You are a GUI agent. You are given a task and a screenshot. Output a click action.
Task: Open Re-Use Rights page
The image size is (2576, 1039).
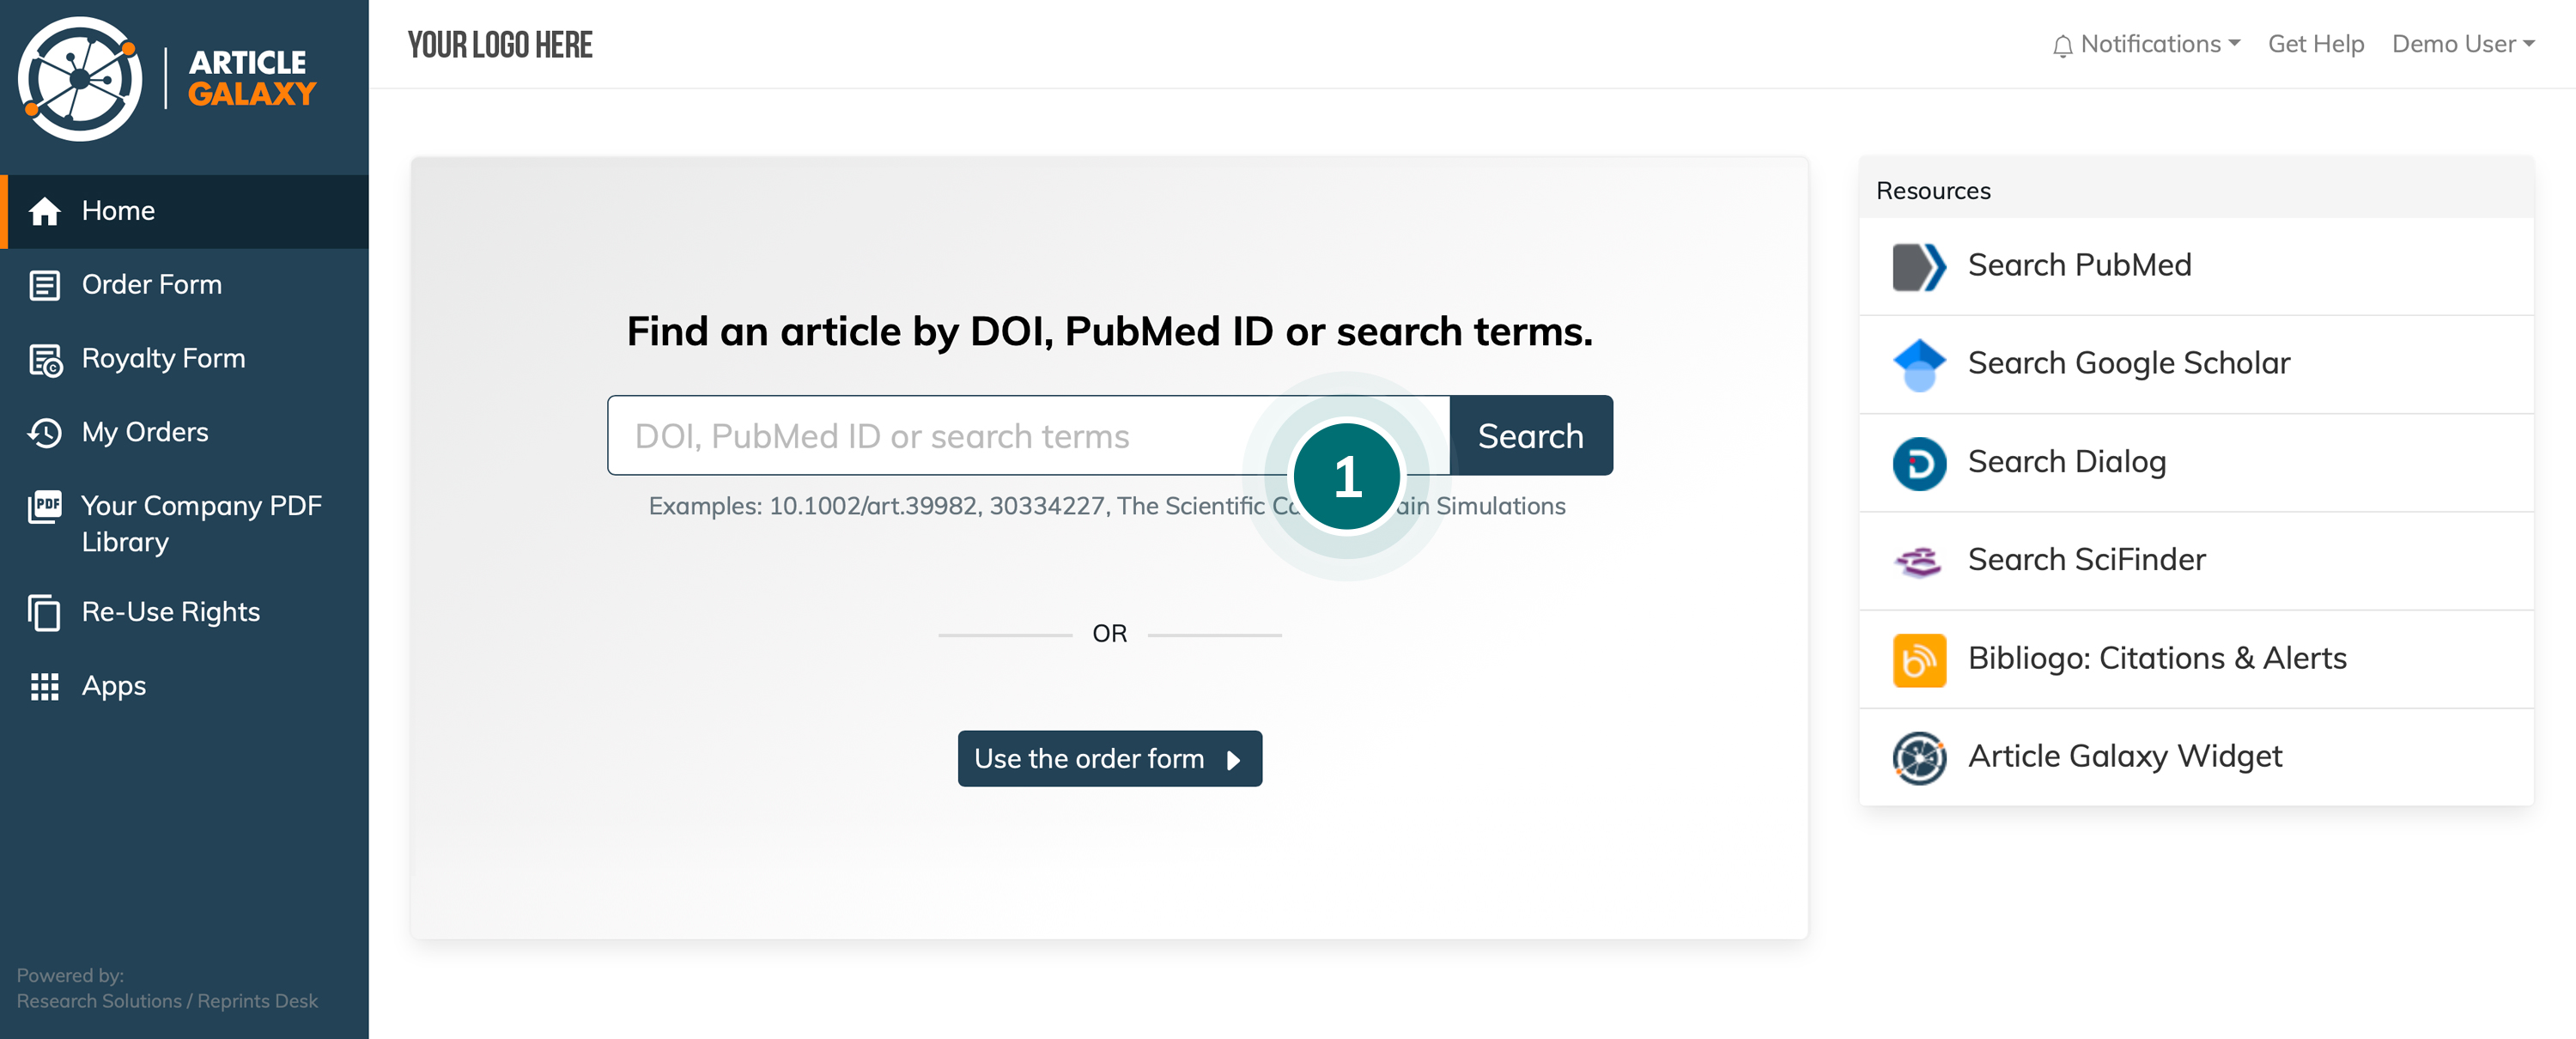[x=170, y=612]
